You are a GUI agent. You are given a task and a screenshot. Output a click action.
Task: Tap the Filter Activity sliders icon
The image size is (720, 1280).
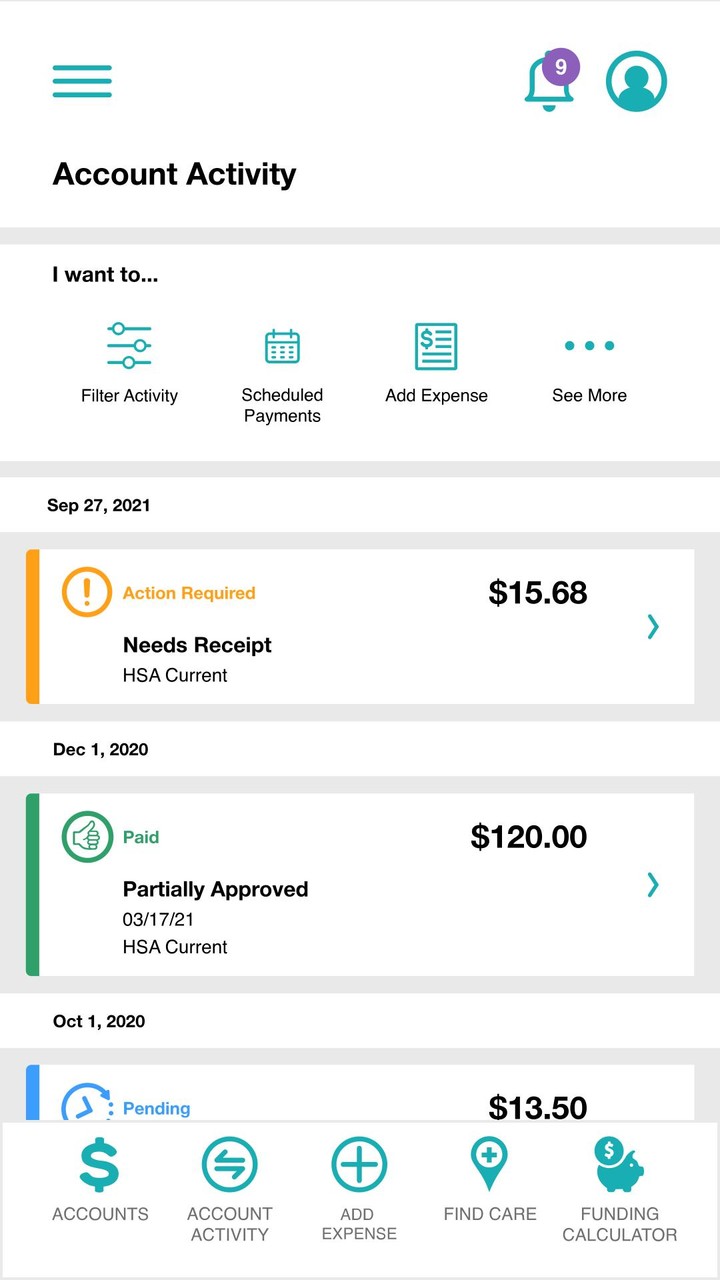(129, 346)
